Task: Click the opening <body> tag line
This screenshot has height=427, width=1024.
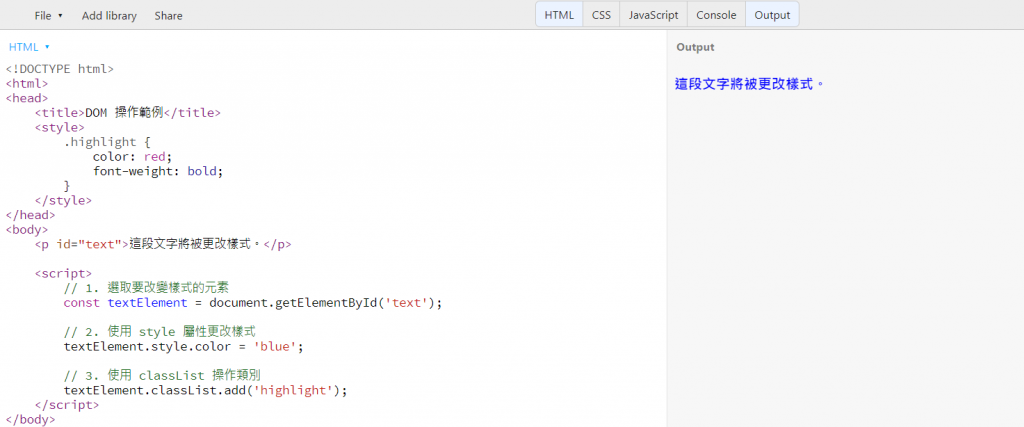Action: point(27,230)
